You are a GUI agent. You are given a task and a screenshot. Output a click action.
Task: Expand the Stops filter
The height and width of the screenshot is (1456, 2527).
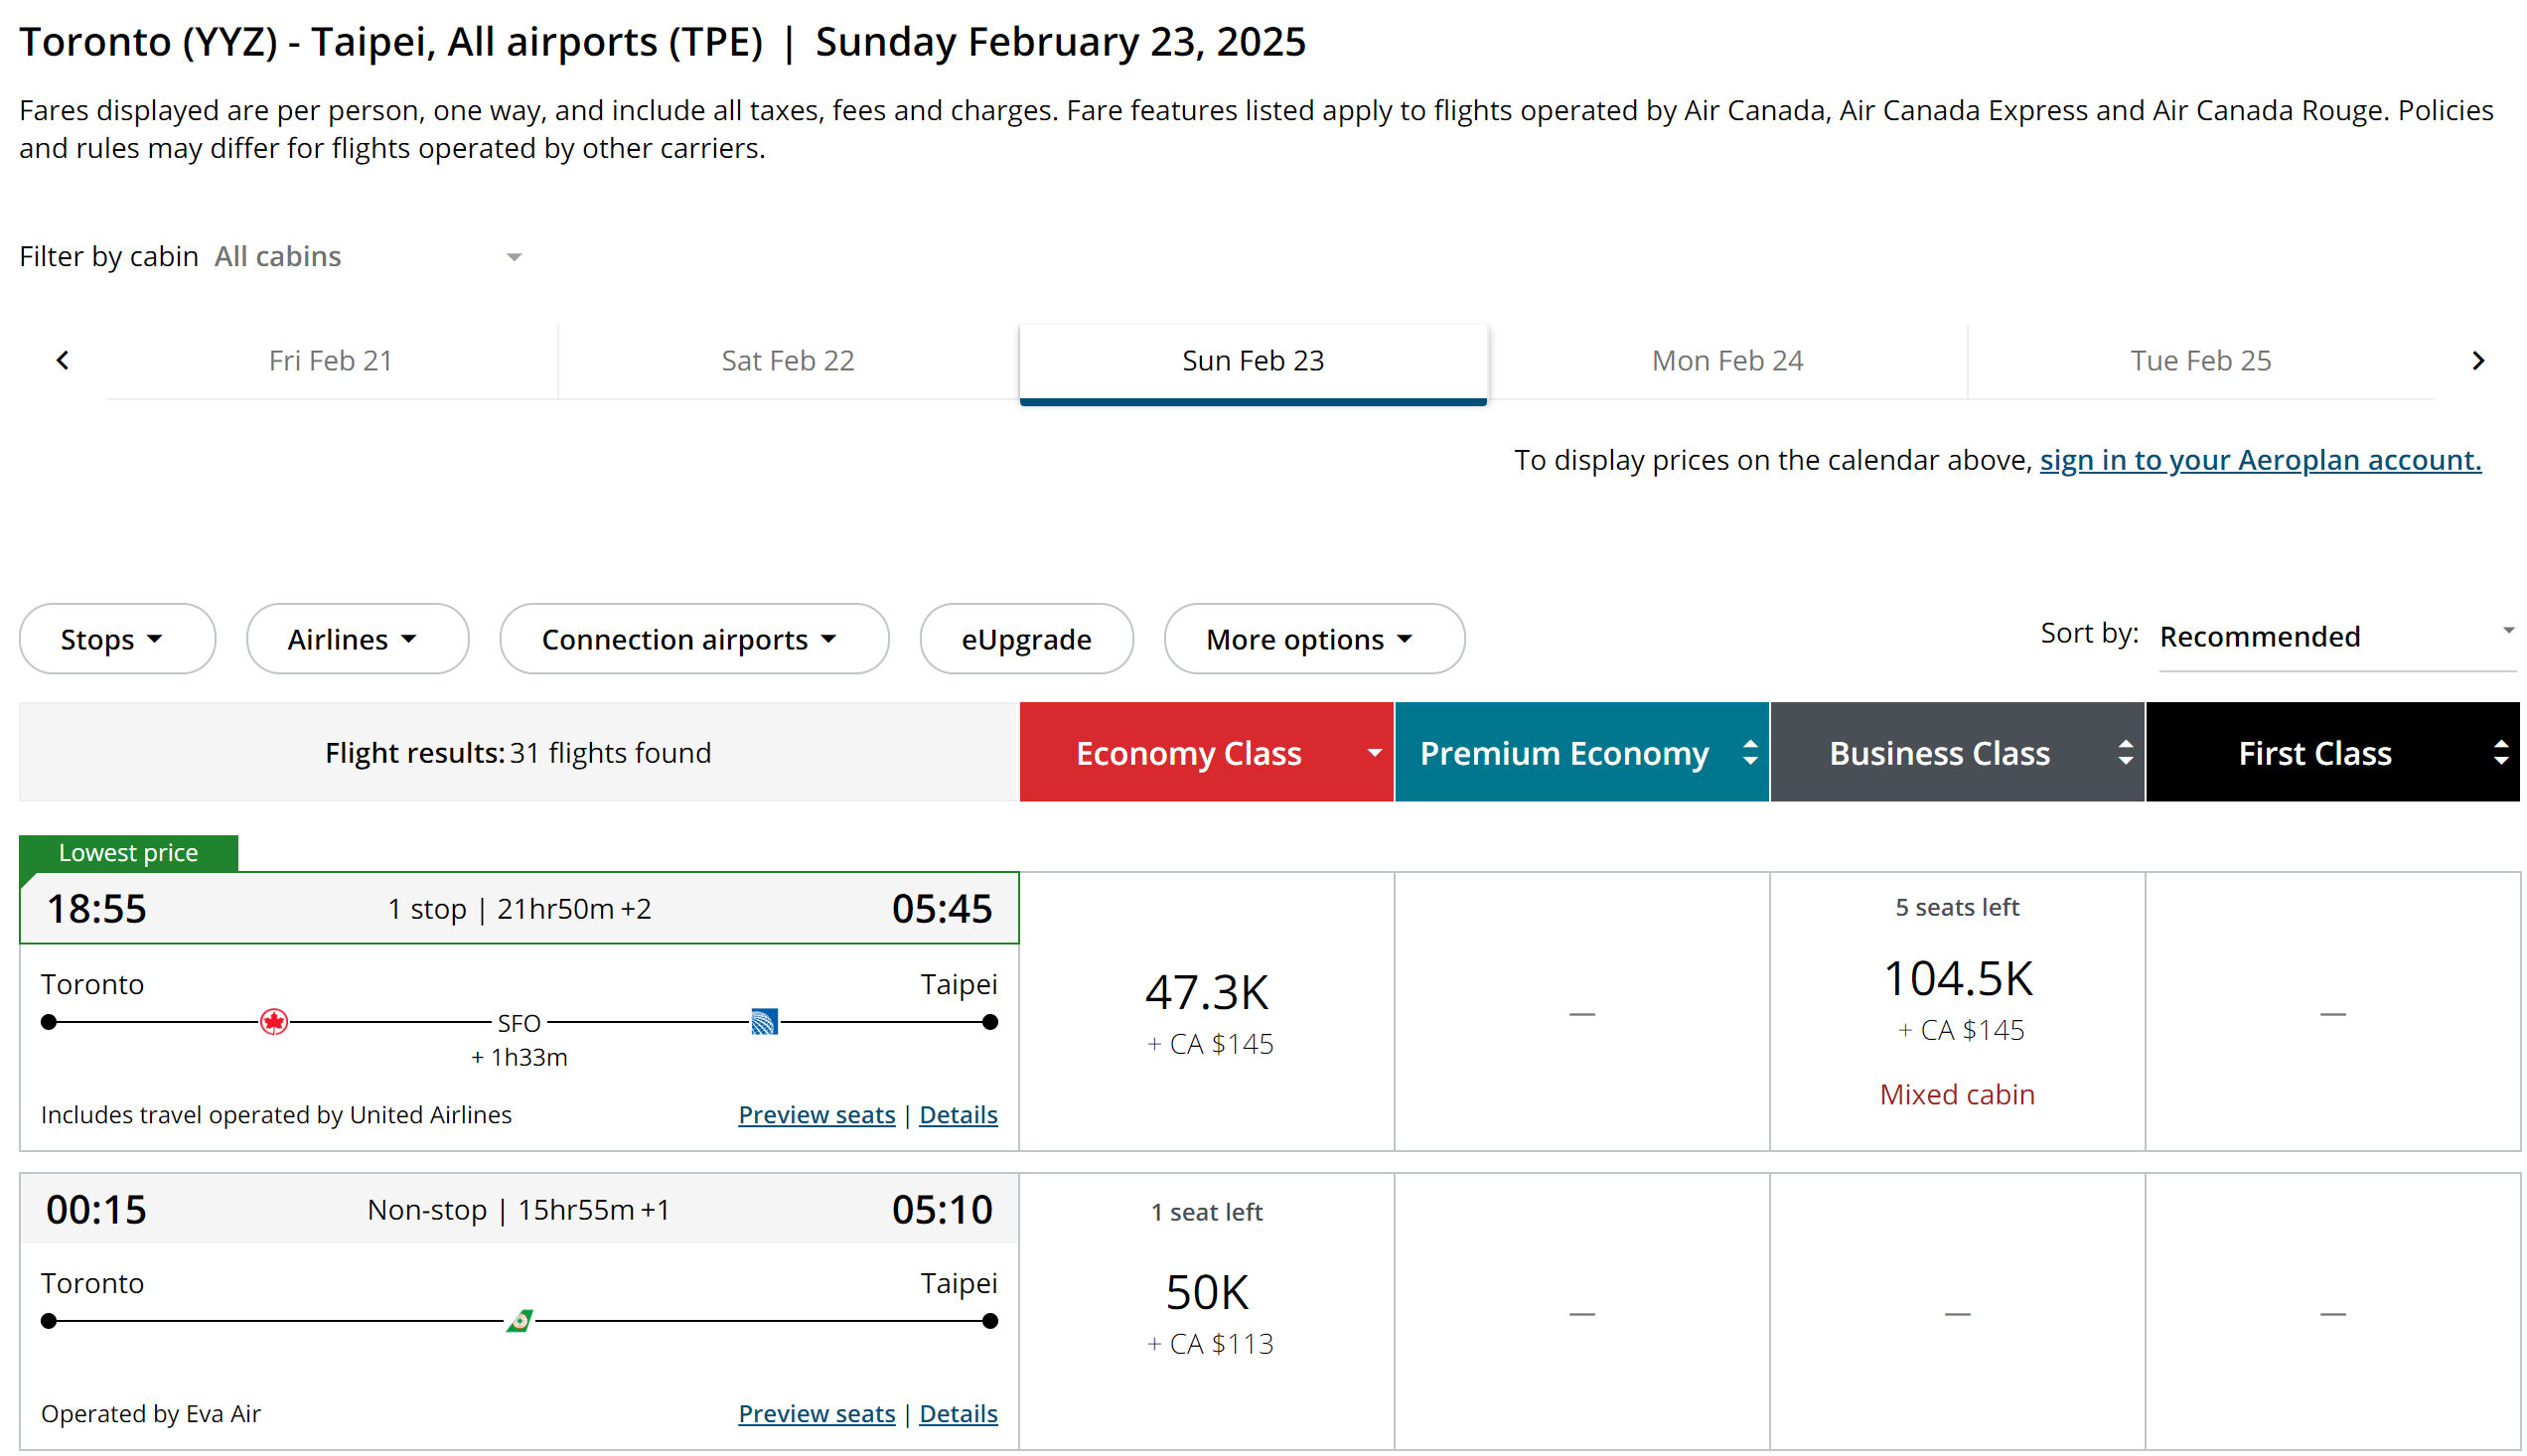click(x=117, y=638)
